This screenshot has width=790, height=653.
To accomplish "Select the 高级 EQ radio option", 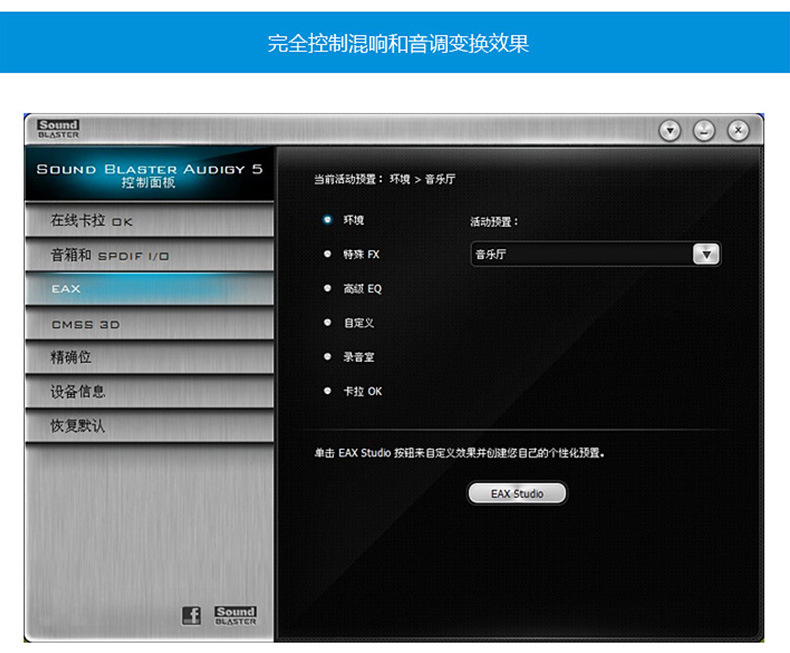I will click(x=327, y=288).
